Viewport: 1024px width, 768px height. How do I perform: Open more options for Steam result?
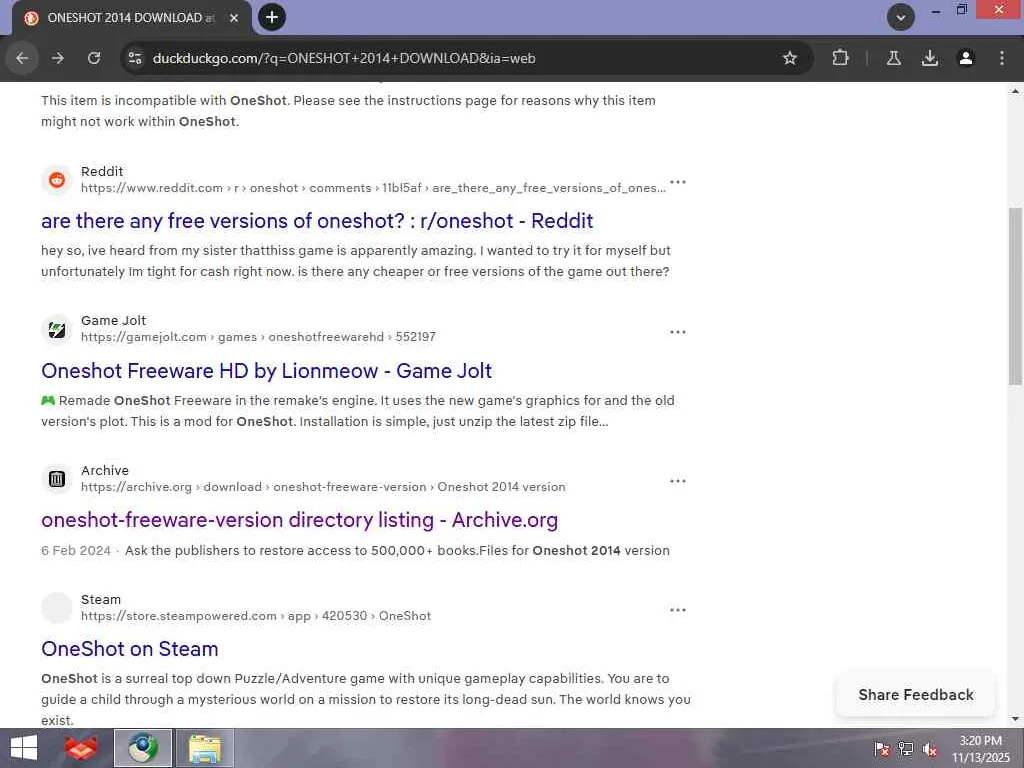[678, 610]
